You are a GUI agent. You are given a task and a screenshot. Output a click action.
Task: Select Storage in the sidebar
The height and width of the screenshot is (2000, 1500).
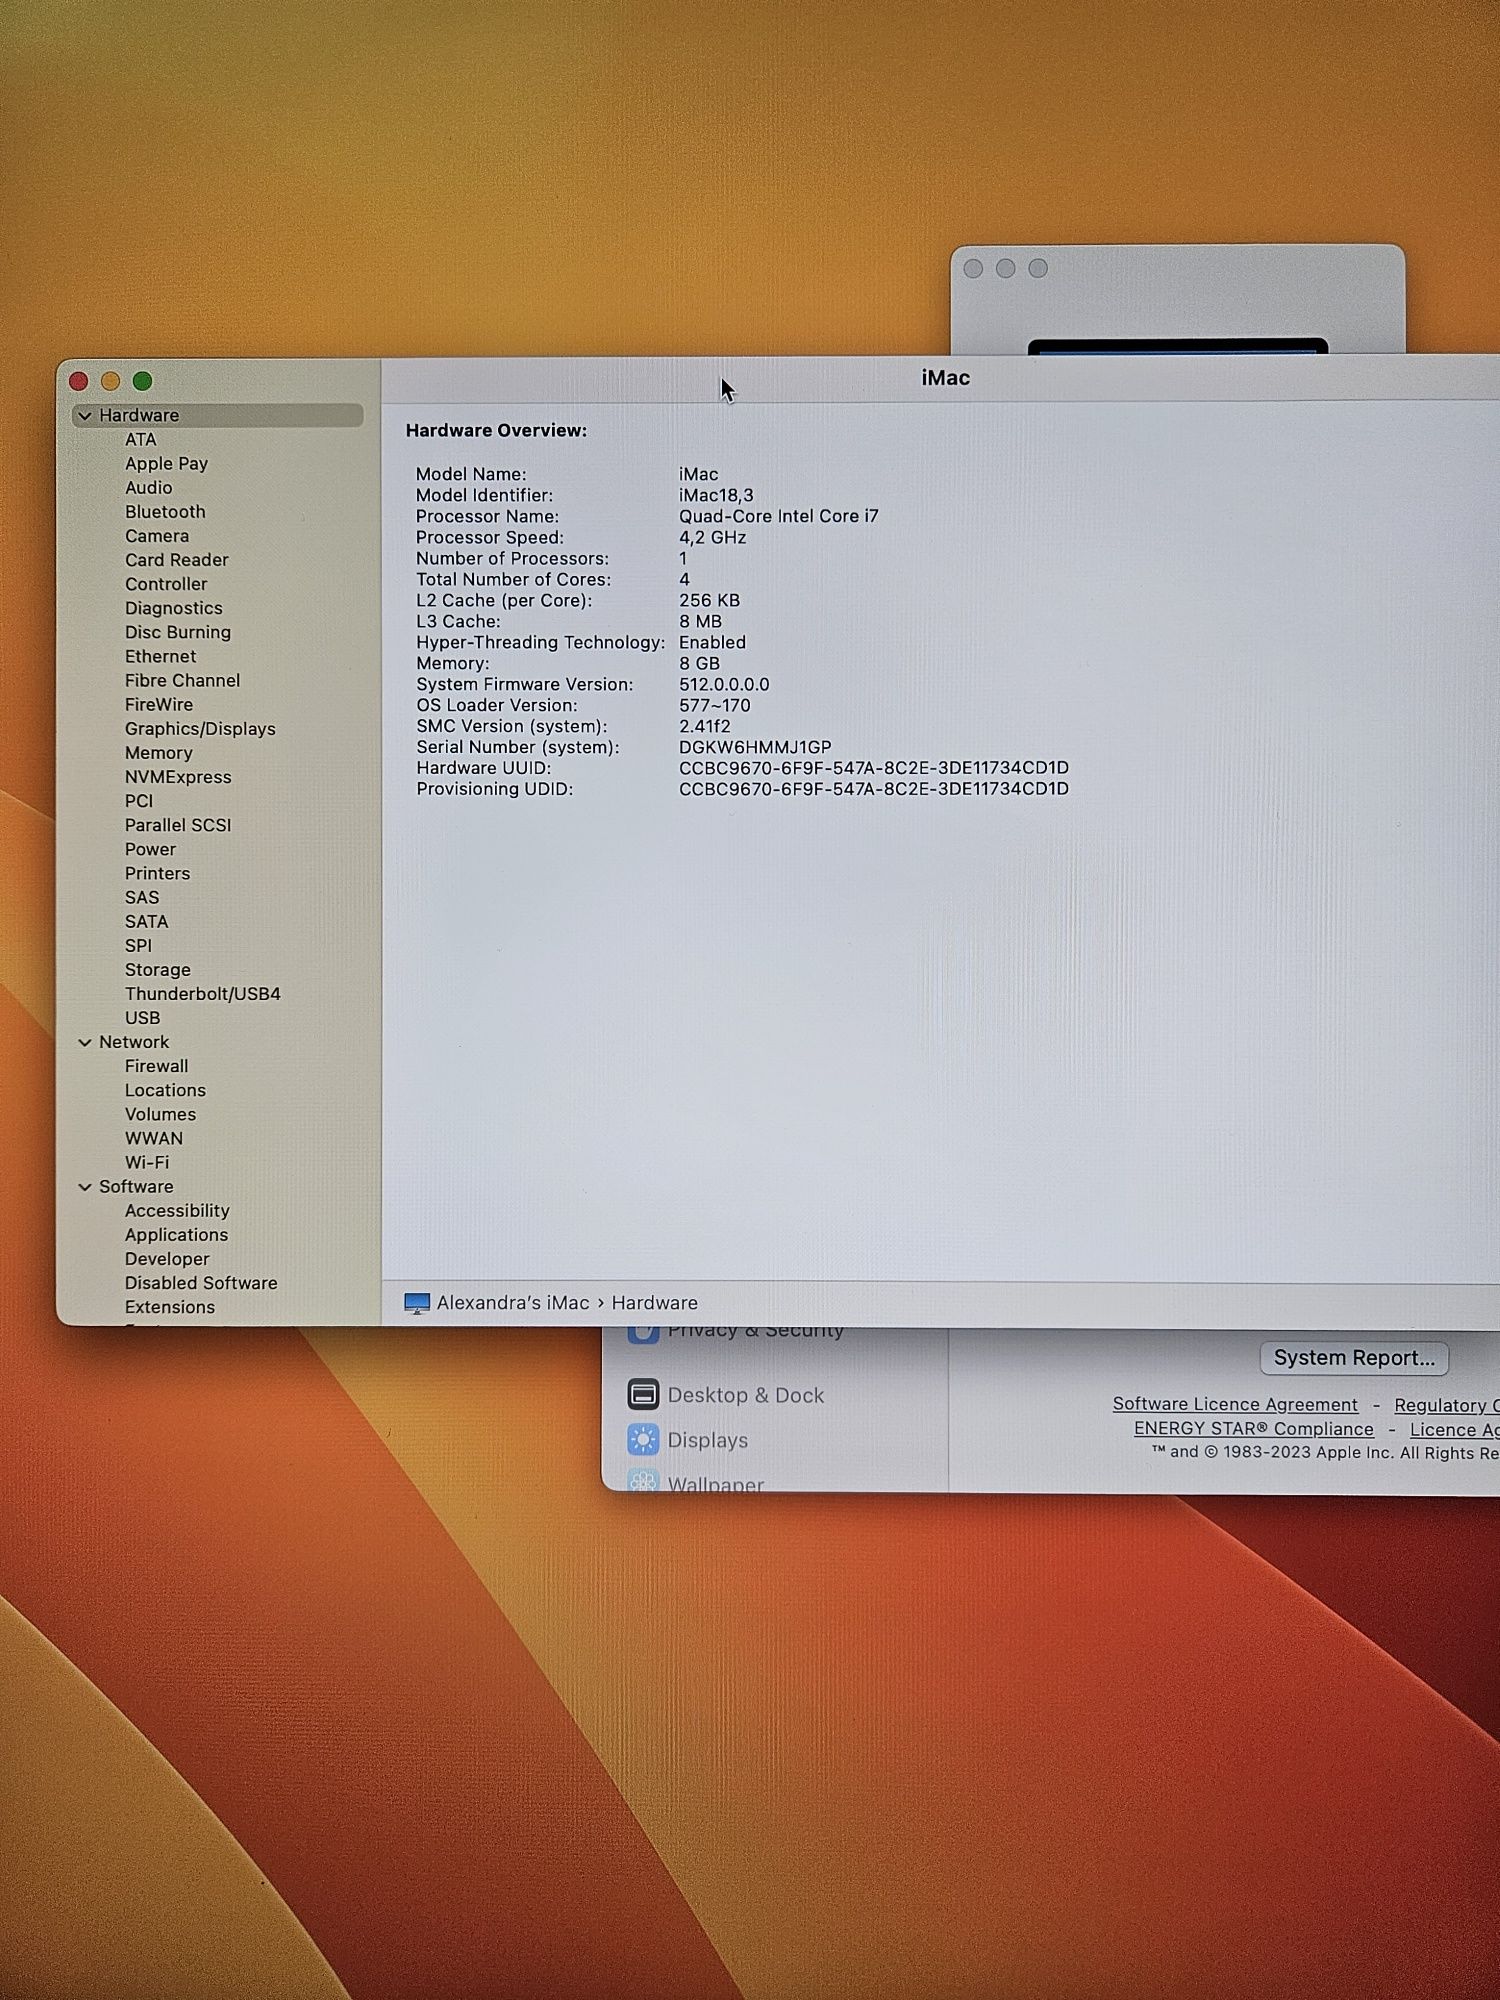(x=158, y=970)
